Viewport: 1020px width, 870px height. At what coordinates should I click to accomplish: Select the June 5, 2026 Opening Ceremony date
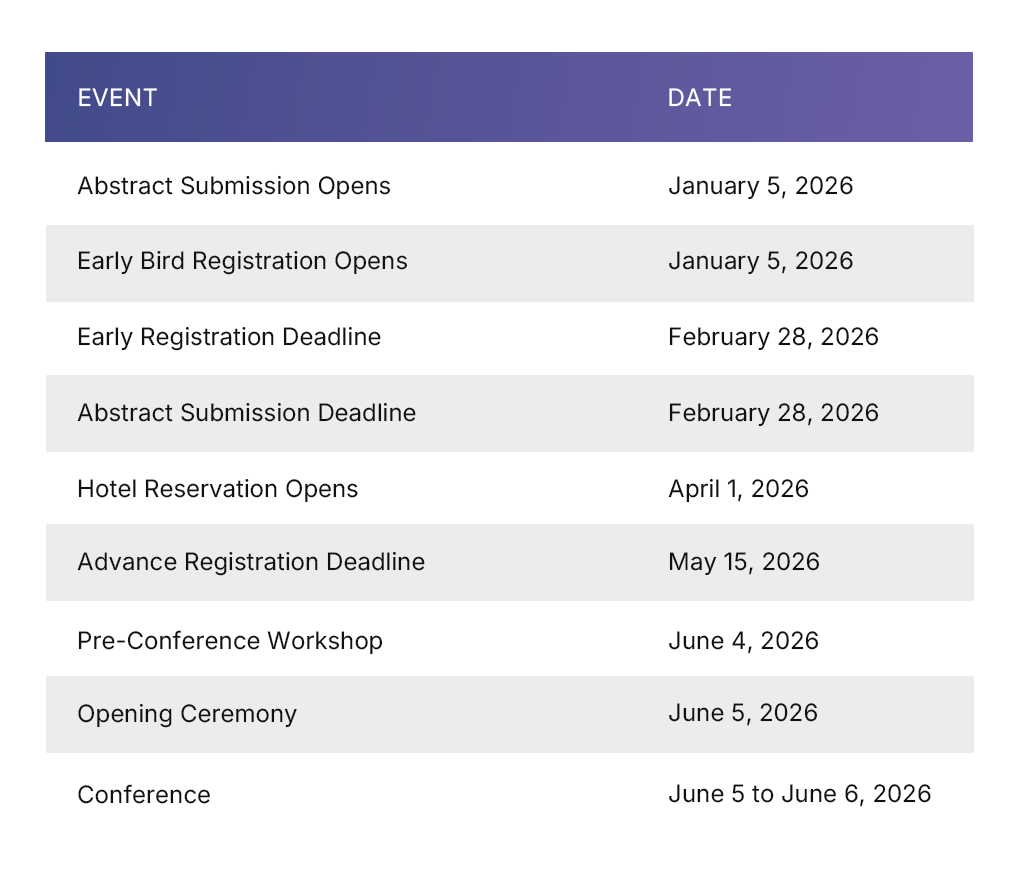[742, 713]
